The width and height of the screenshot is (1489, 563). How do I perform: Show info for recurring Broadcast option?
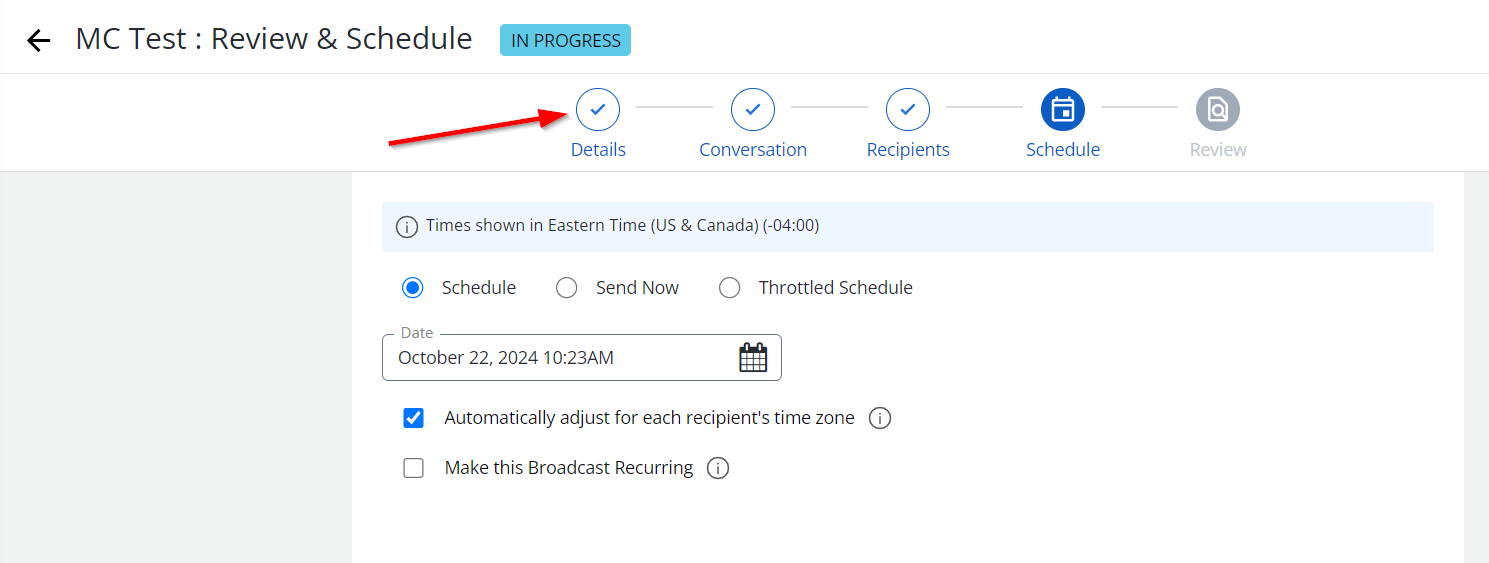(718, 468)
